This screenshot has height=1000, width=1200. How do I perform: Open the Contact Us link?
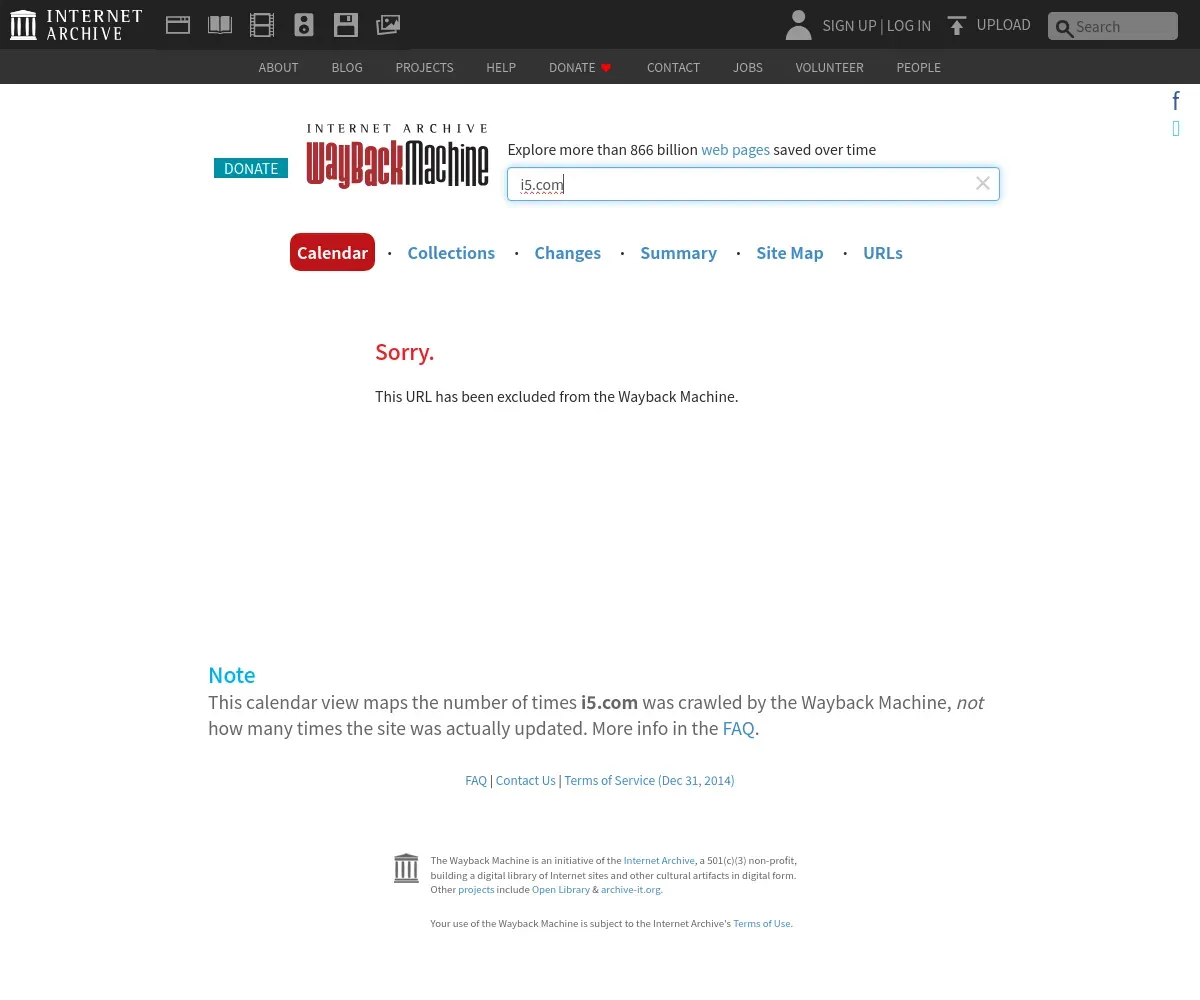pyautogui.click(x=525, y=781)
